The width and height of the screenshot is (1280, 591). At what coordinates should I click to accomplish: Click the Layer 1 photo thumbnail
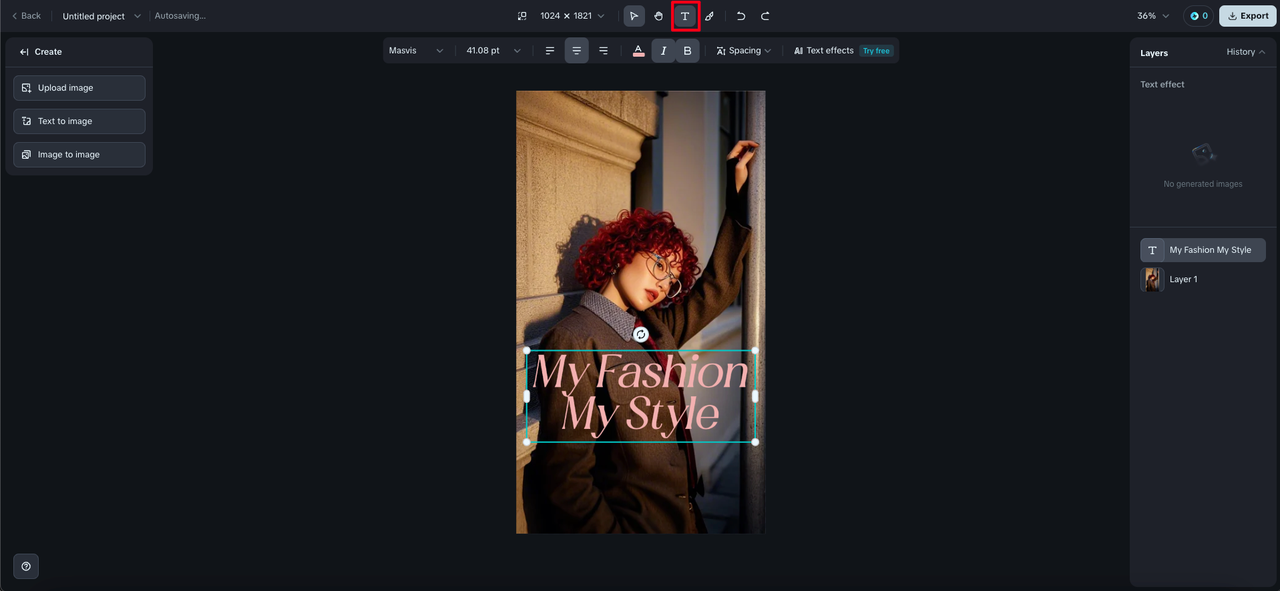click(1152, 279)
